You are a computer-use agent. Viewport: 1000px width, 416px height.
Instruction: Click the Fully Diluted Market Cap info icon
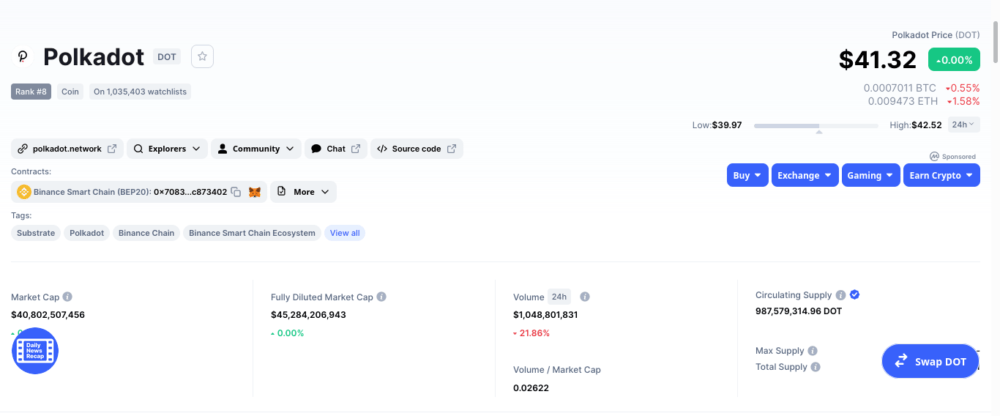pyautogui.click(x=382, y=297)
